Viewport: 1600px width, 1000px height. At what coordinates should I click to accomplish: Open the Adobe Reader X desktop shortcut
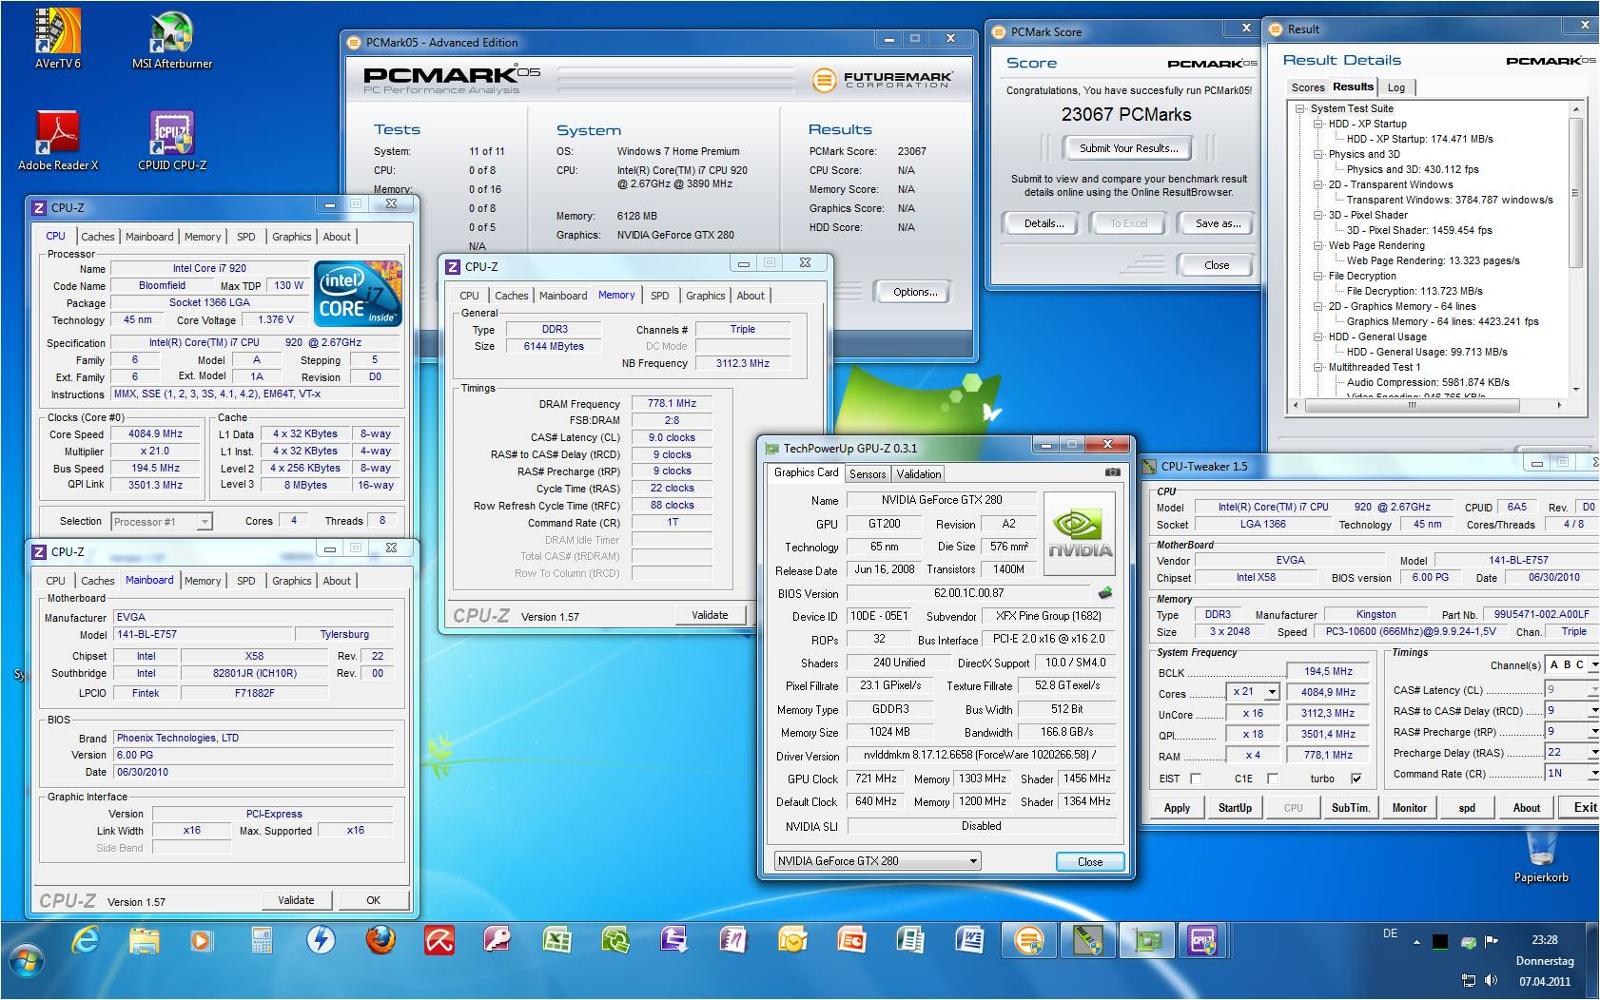[58, 140]
